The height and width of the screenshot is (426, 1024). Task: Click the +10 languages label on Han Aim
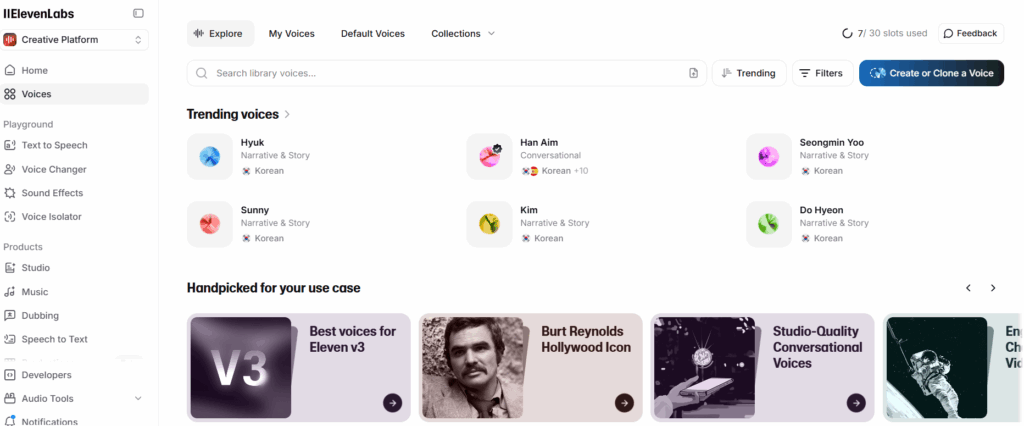tap(581, 171)
